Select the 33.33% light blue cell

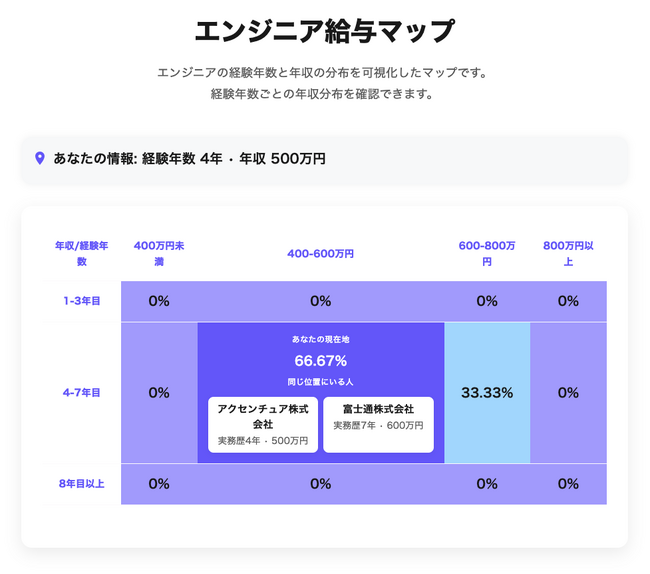tap(487, 392)
